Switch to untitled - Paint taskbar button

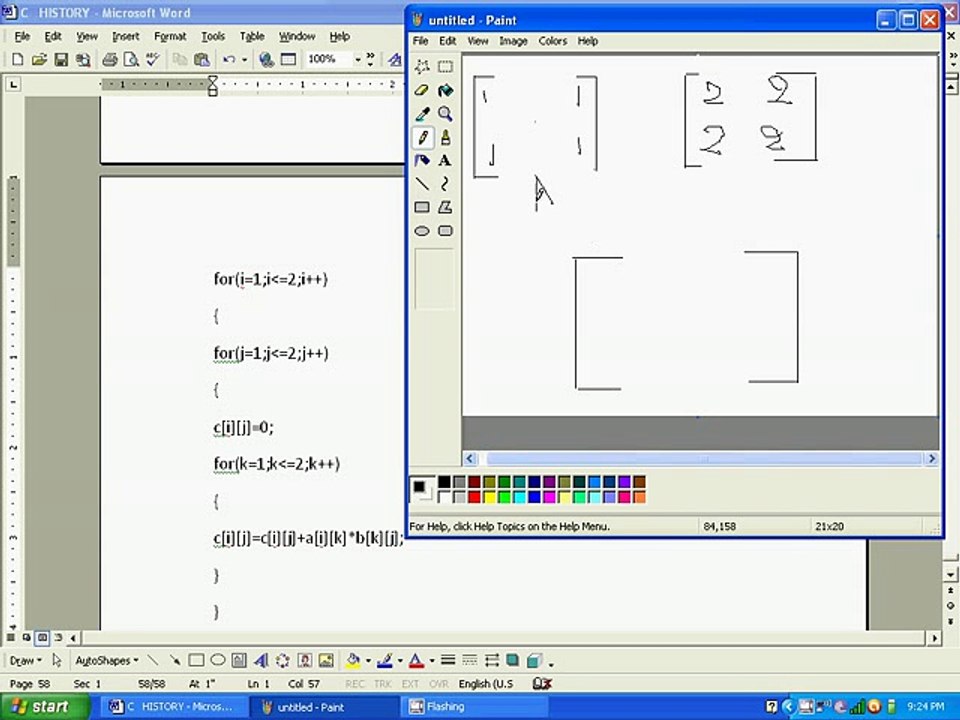pyautogui.click(x=325, y=707)
